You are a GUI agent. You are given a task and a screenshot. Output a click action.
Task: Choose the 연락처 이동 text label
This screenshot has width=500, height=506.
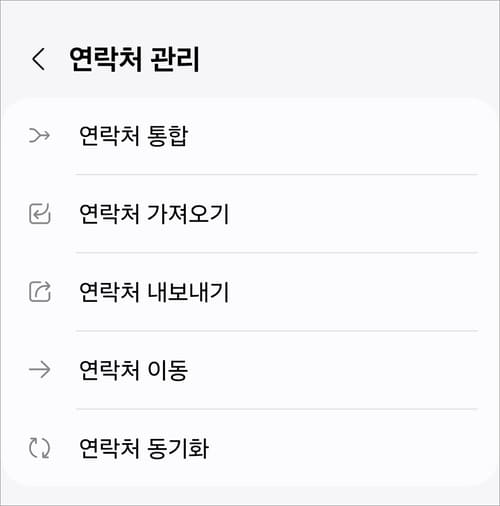point(134,370)
